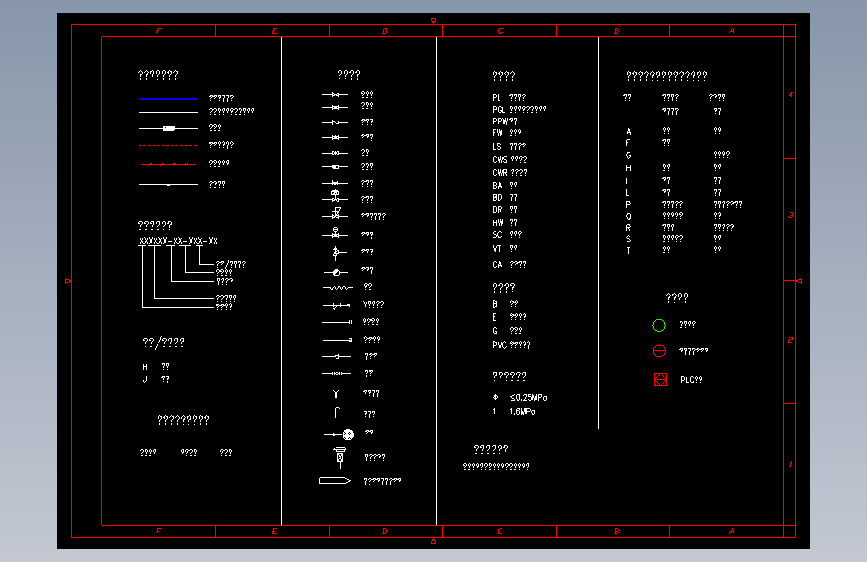Select the FW abbreviation
Image resolution: width=867 pixels, height=562 pixels.
pyautogui.click(x=497, y=133)
